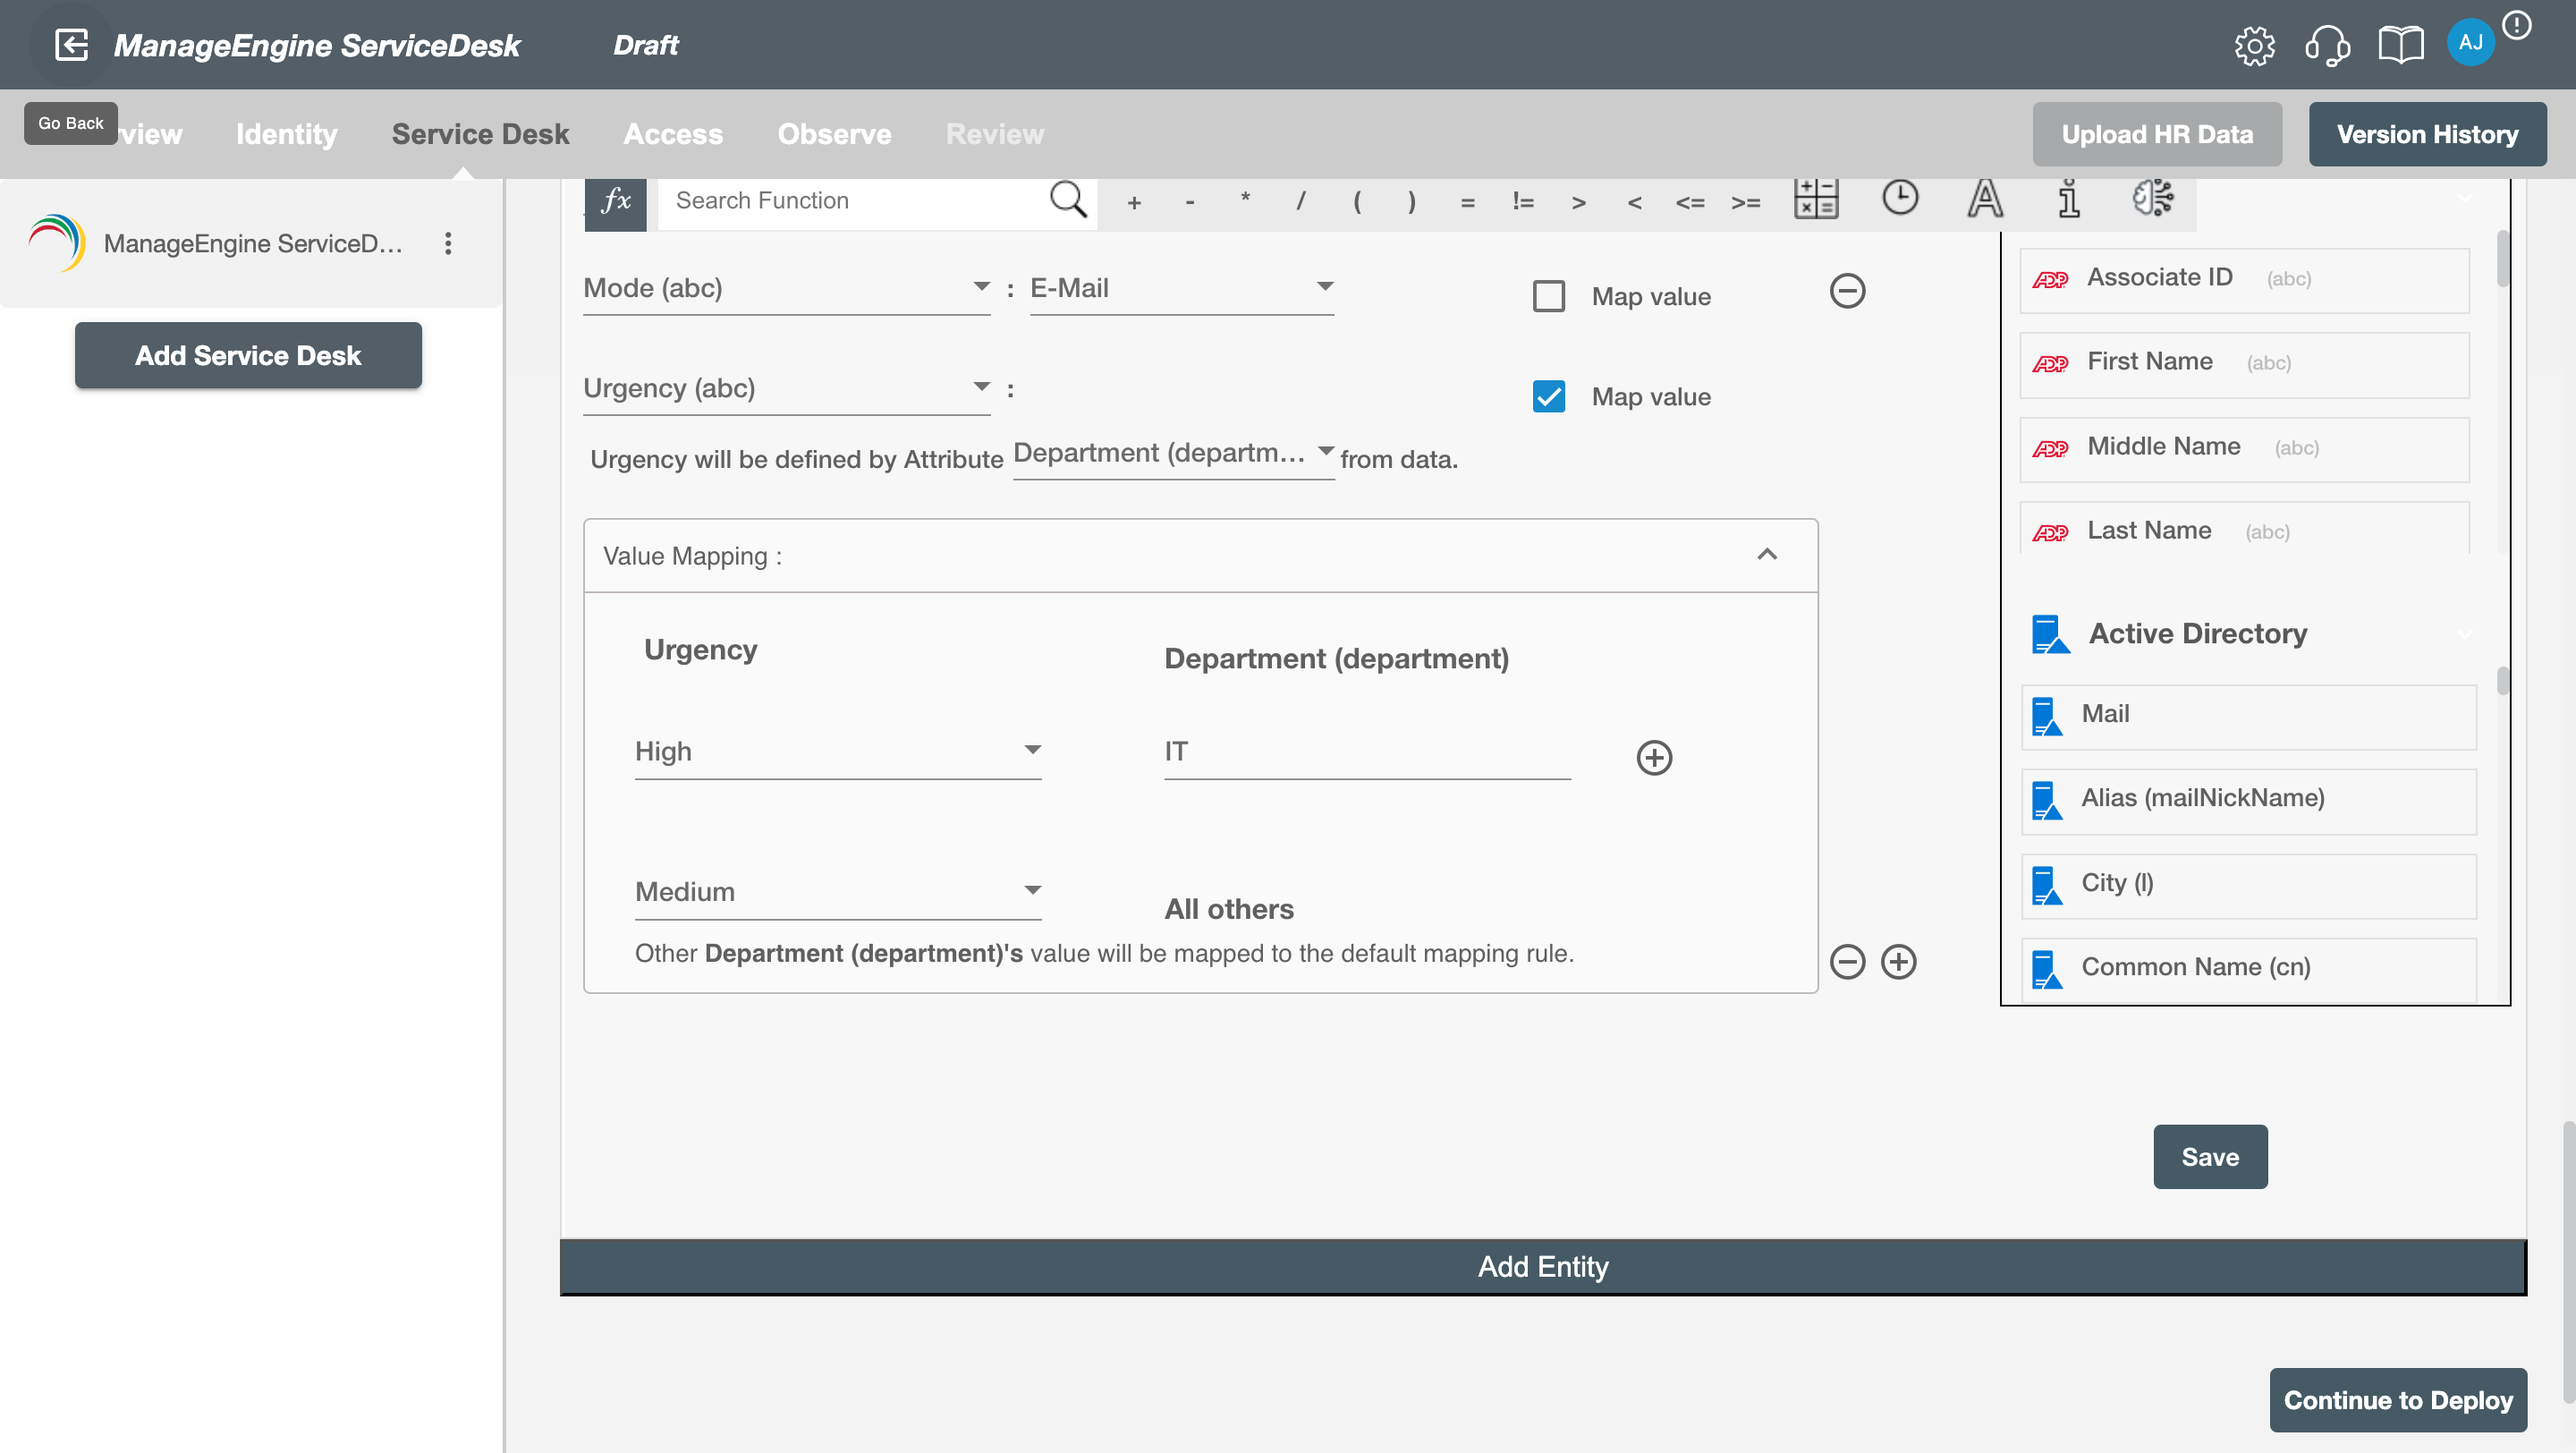Enable the Urgency Map value checkbox

click(1550, 395)
